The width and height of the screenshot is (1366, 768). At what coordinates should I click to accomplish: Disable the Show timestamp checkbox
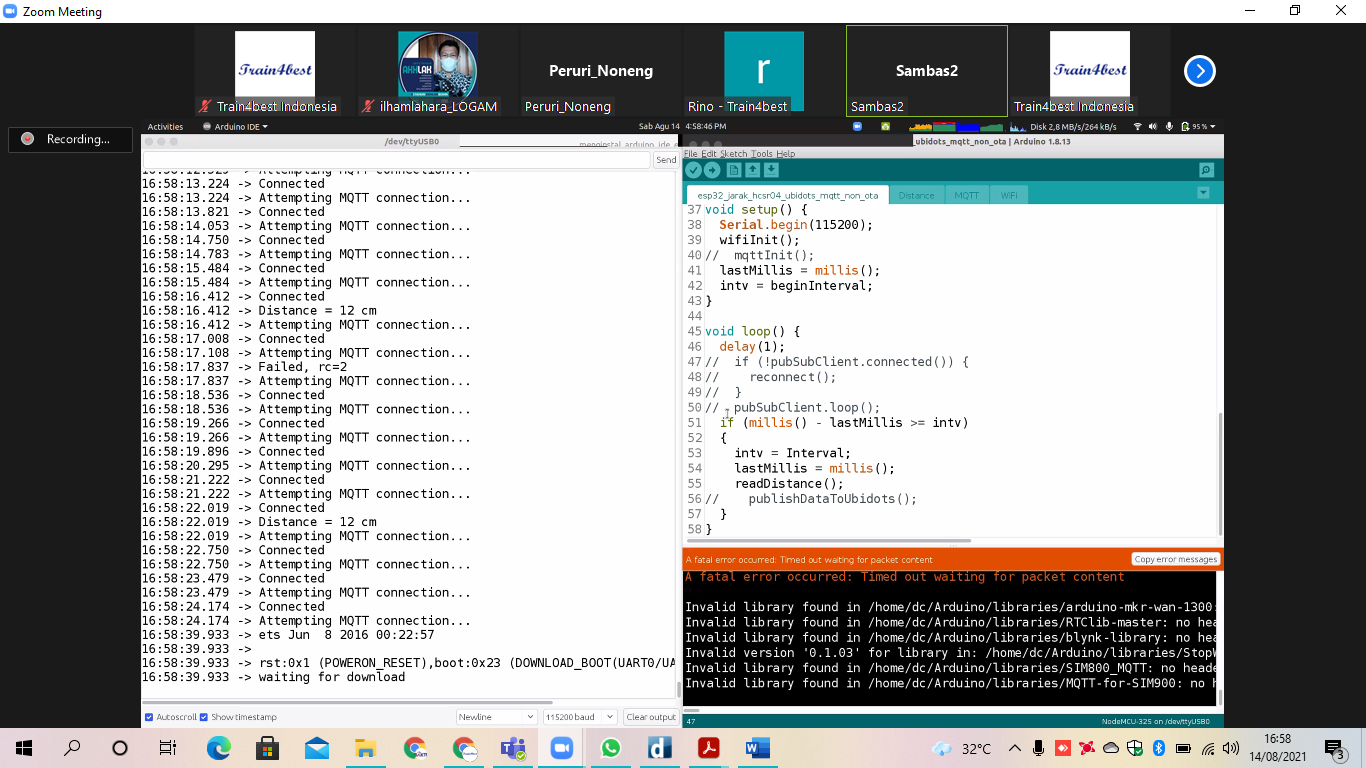(x=204, y=717)
